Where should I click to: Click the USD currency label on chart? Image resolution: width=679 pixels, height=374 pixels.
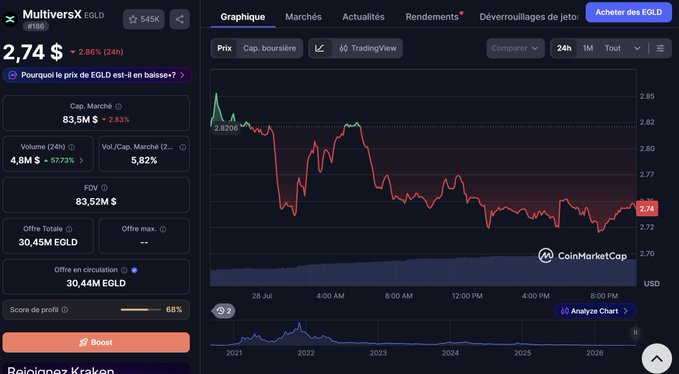(651, 284)
